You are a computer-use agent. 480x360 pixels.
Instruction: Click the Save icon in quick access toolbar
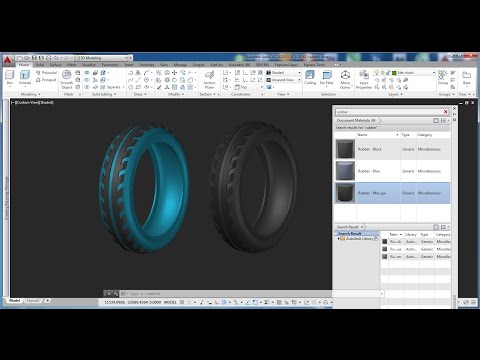34,58
